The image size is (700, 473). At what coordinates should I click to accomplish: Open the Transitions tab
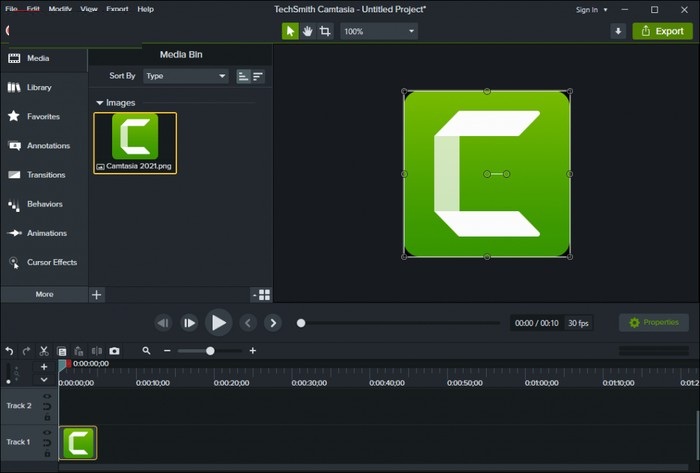coord(44,175)
